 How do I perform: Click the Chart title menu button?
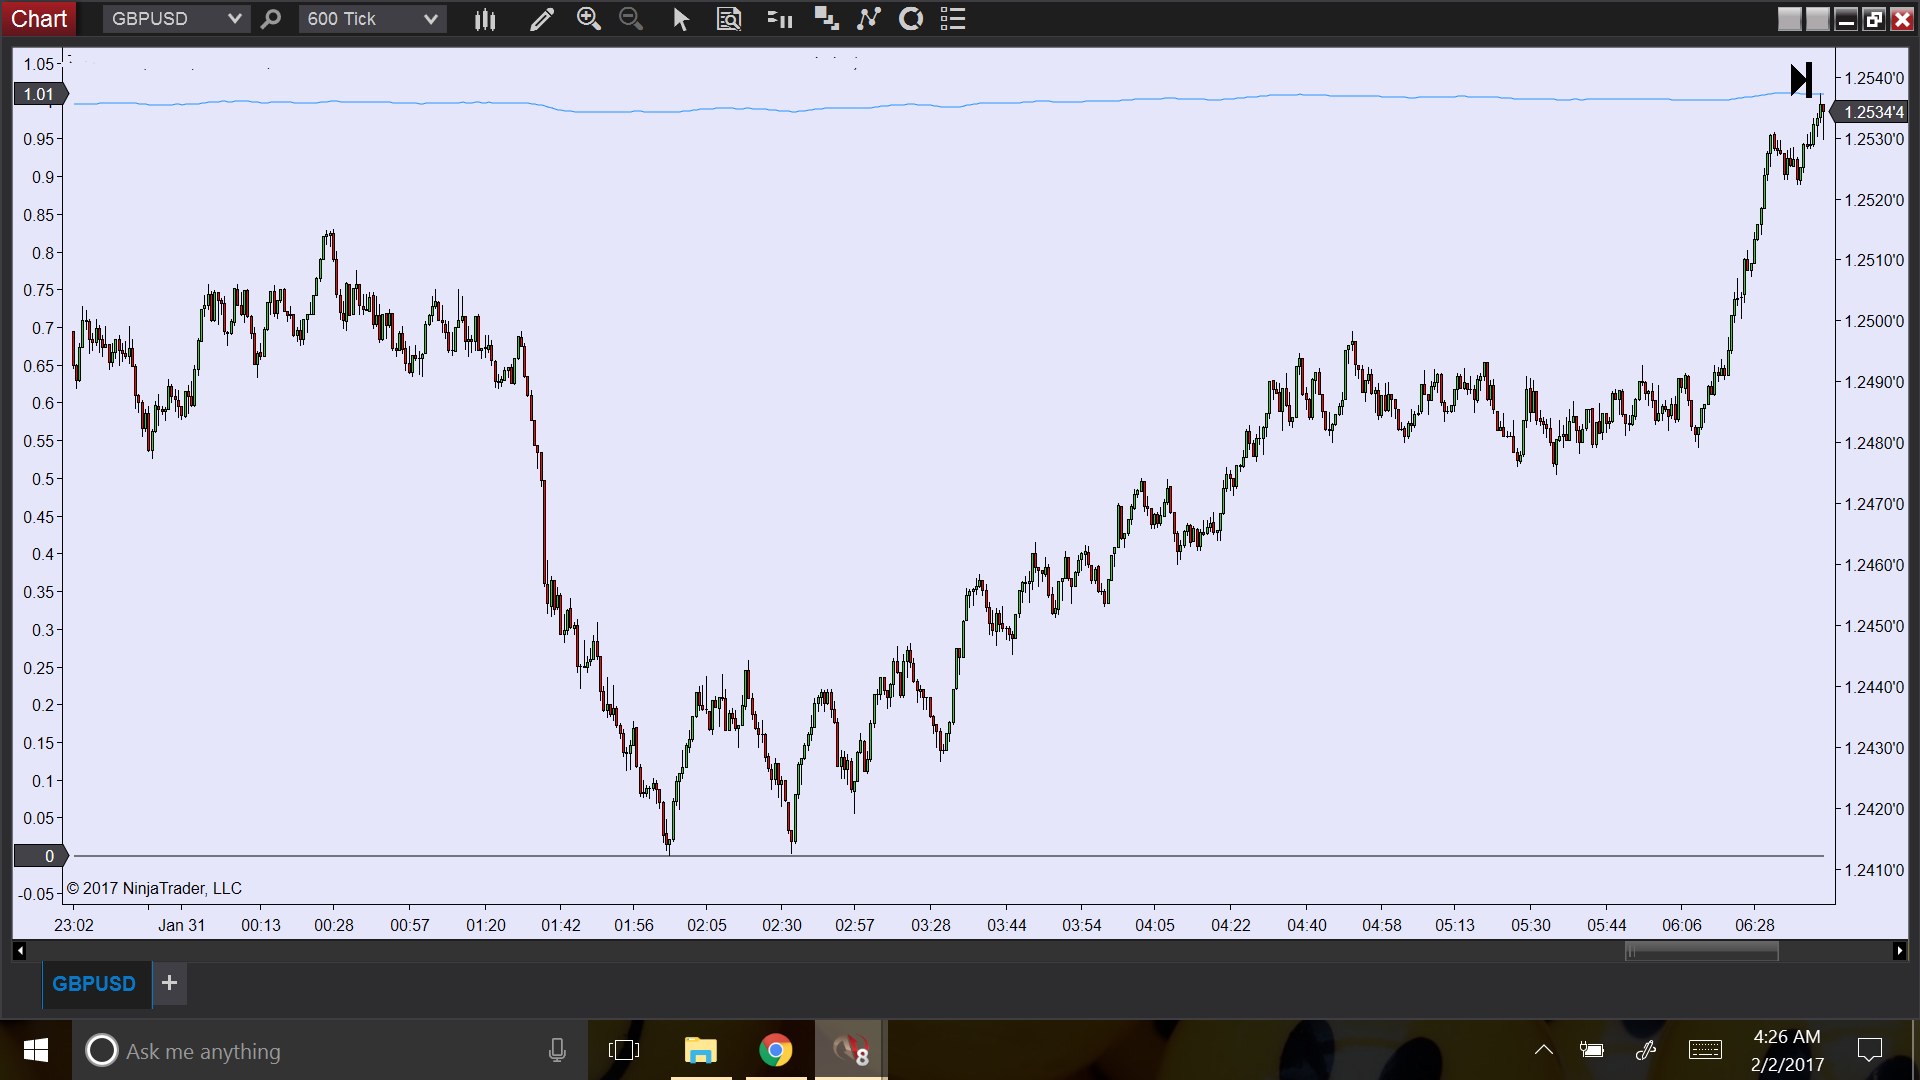tap(39, 19)
